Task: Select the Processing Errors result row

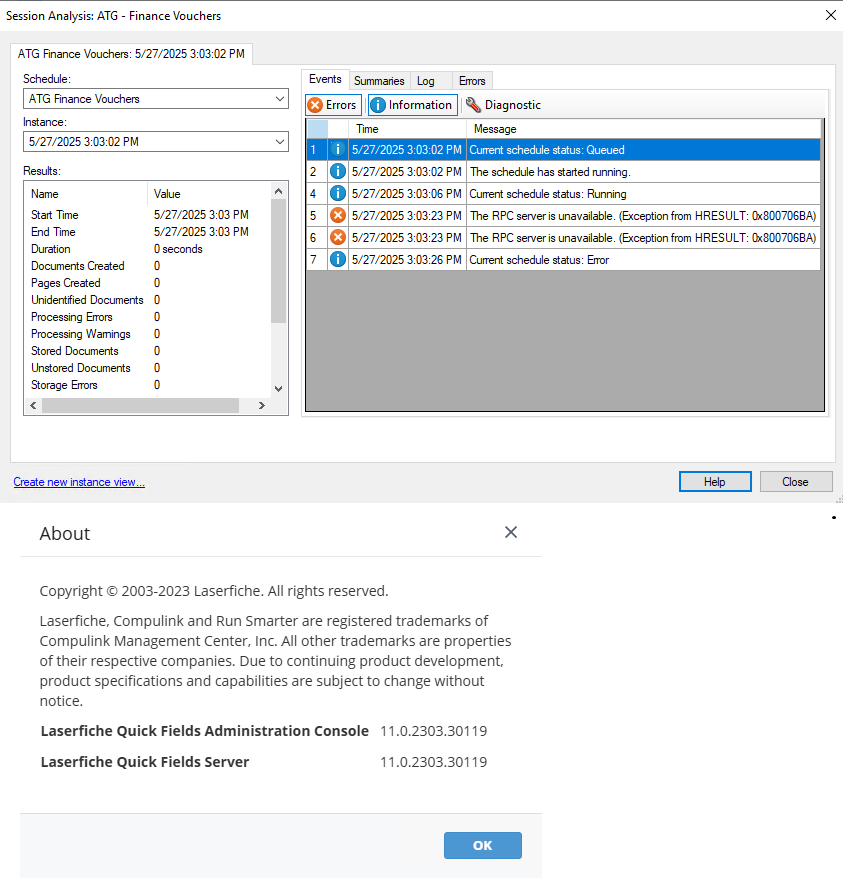Action: tap(148, 317)
